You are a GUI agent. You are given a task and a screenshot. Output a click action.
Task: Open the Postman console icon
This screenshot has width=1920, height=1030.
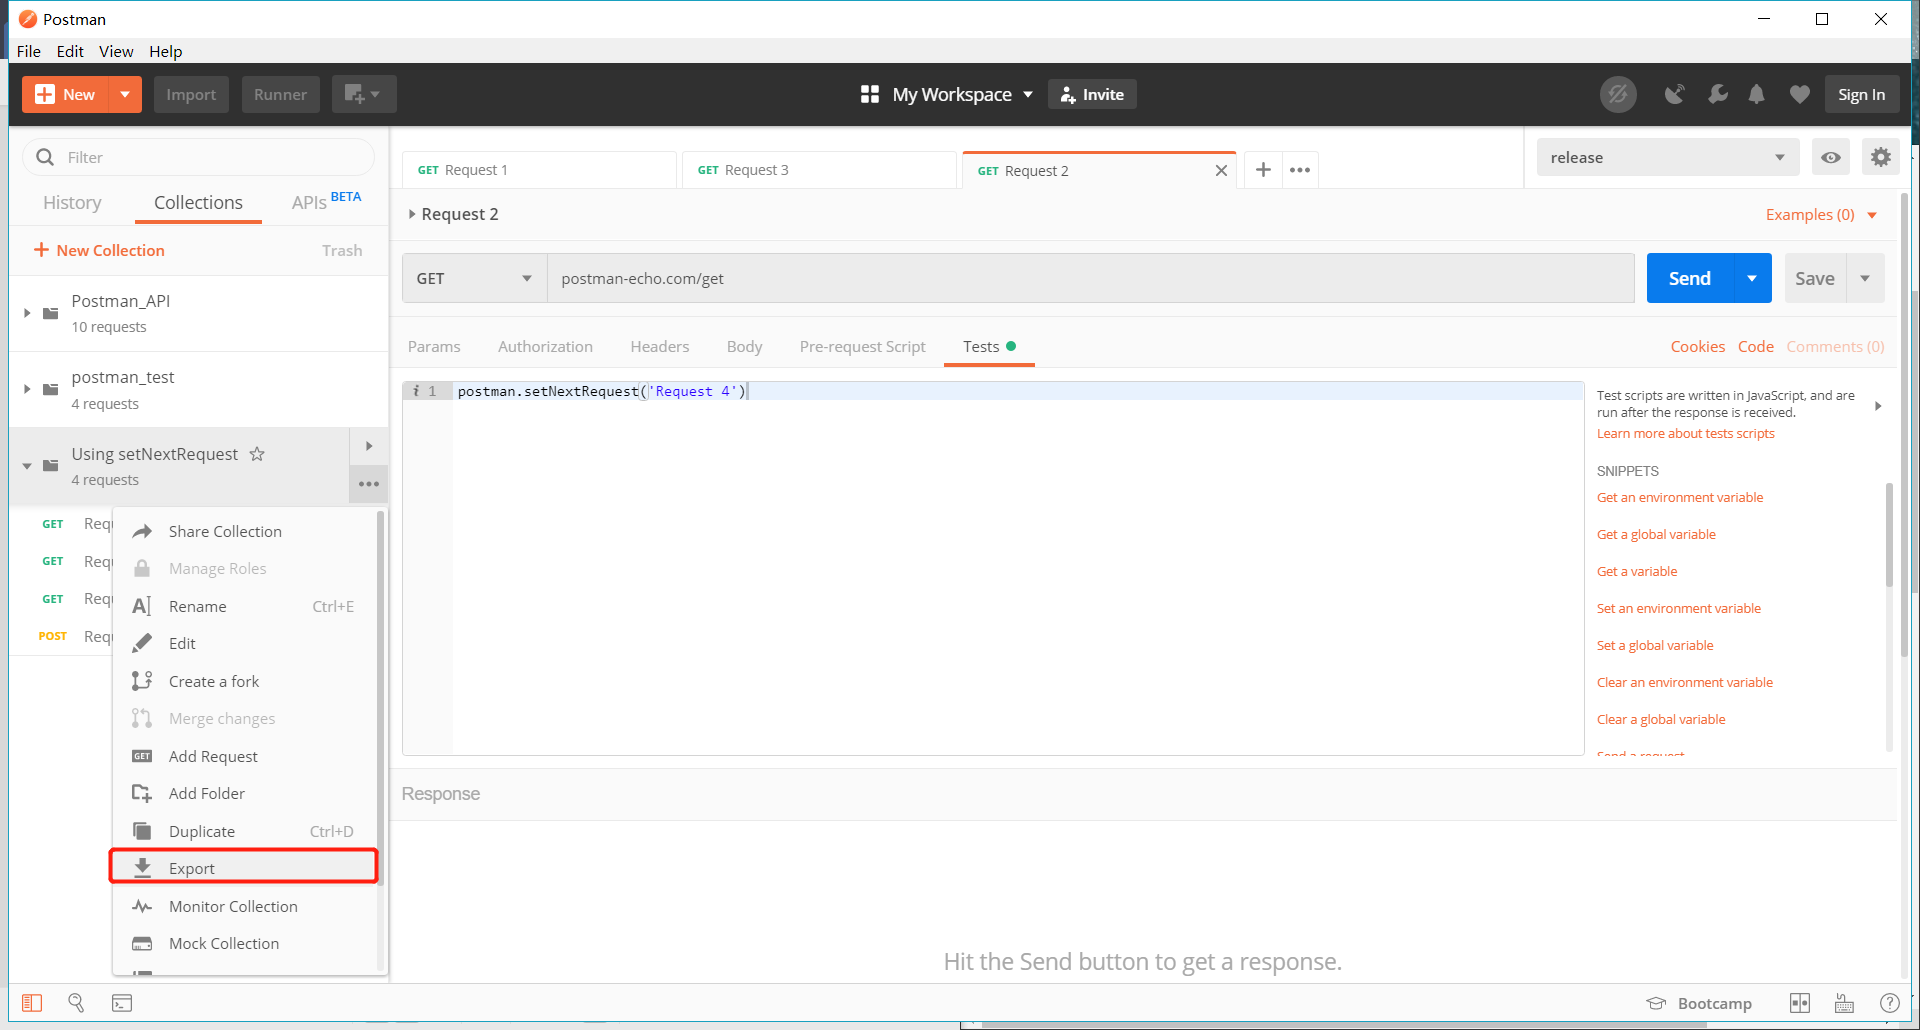122,1003
